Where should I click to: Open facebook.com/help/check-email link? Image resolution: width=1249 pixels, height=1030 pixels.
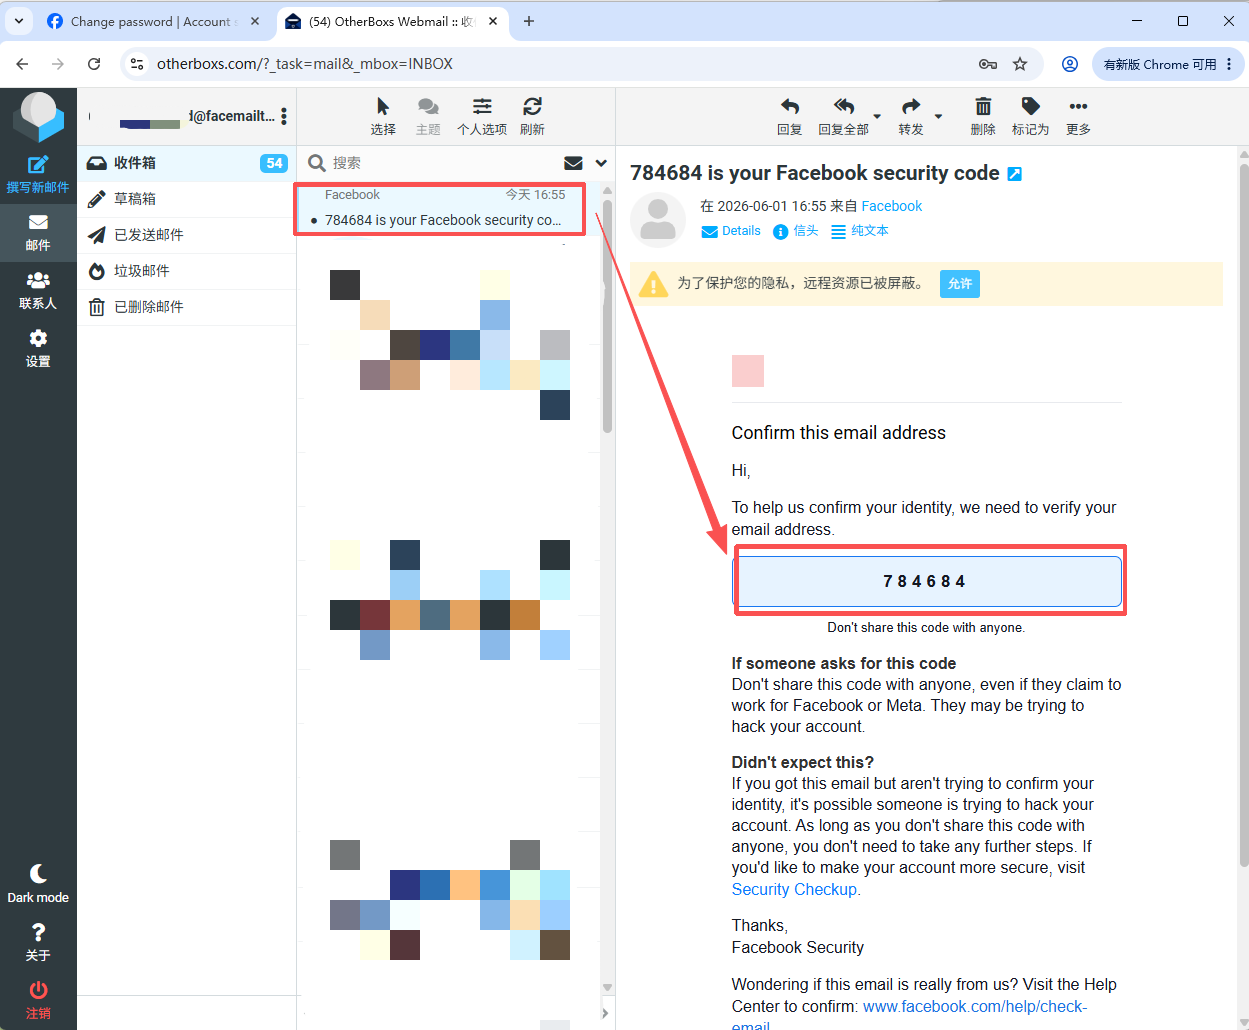(x=975, y=1006)
